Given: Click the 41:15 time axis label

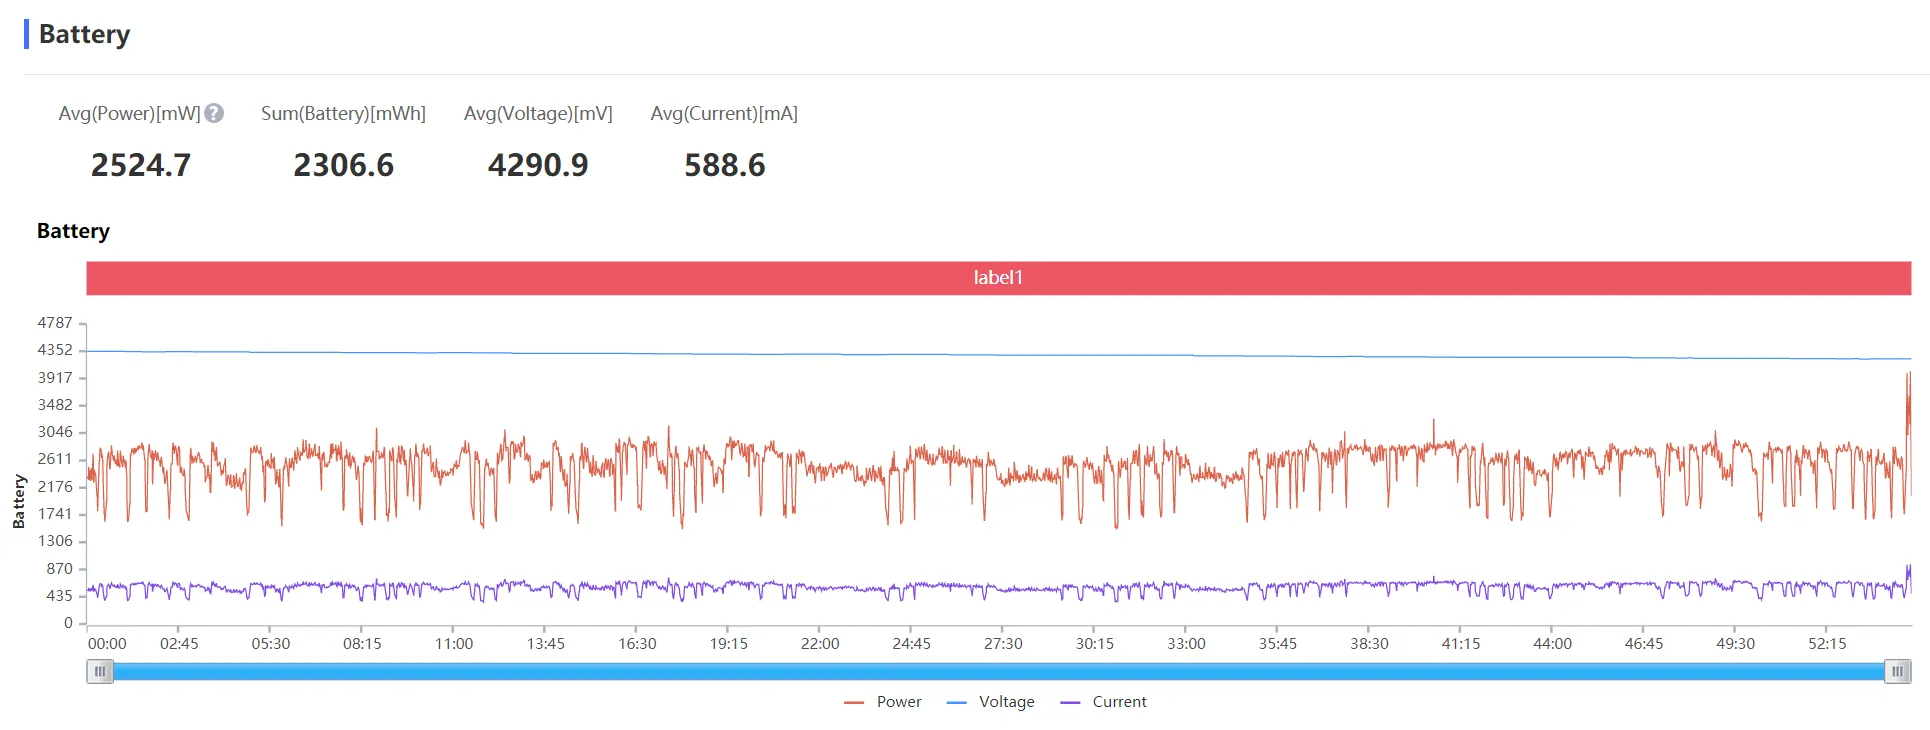Looking at the screenshot, I should point(1461,644).
